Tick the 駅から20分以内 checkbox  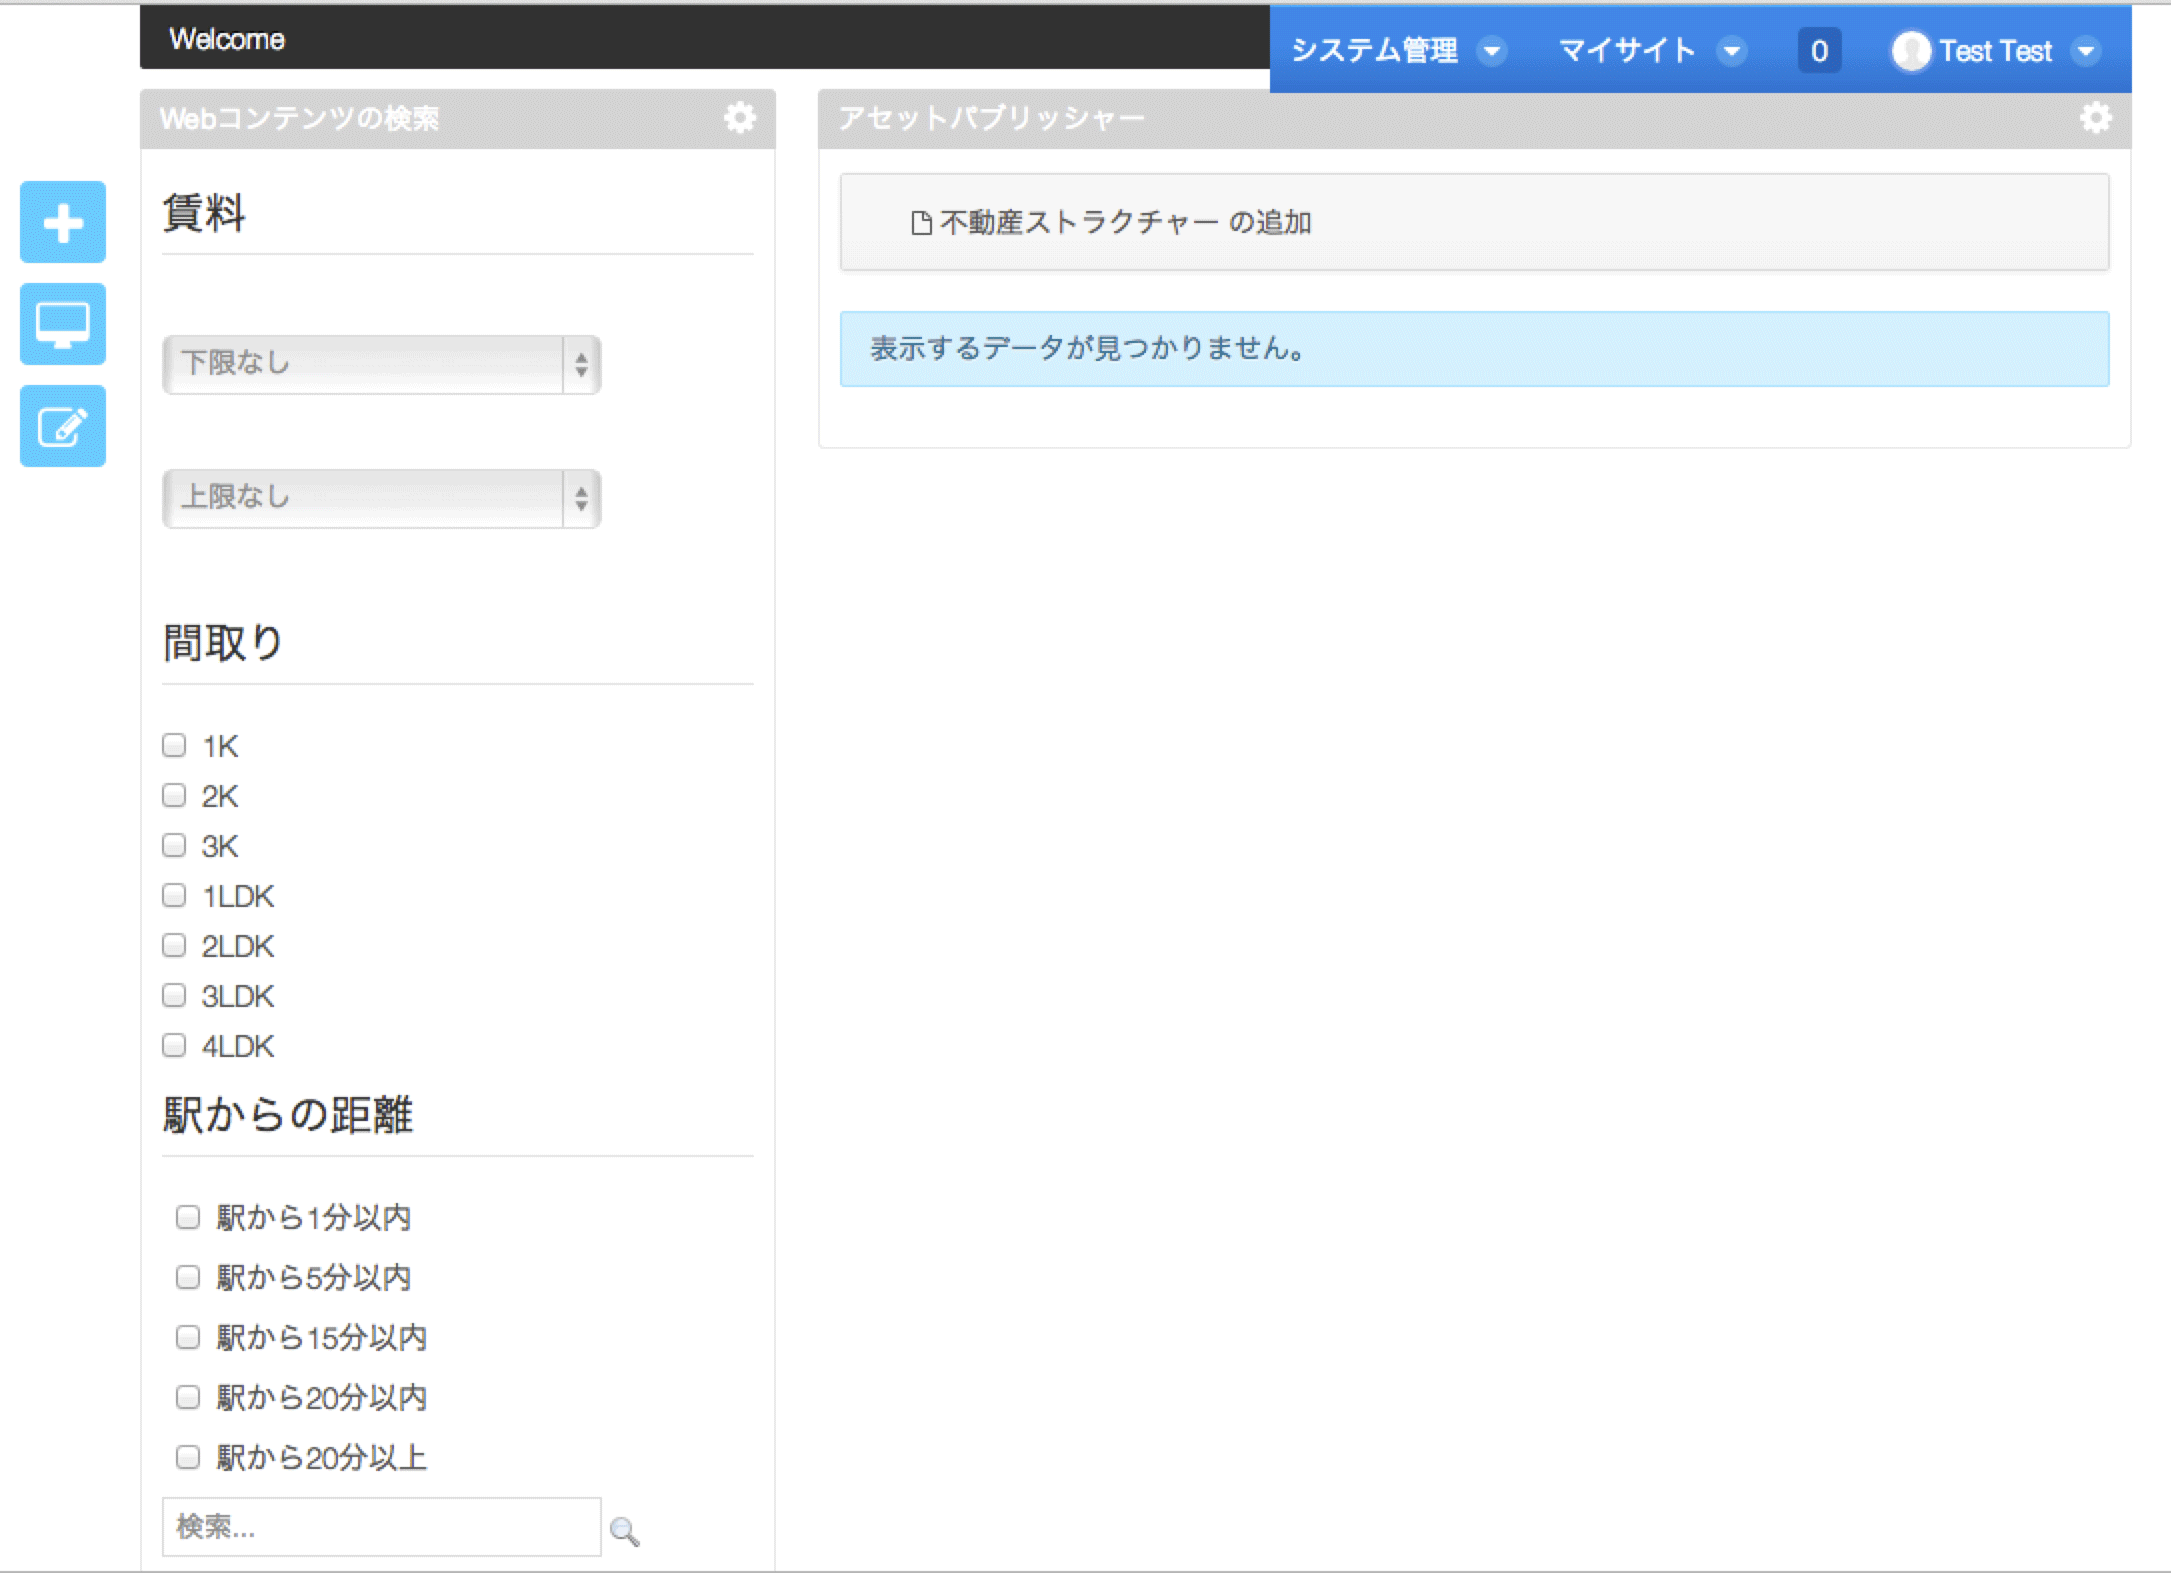pyautogui.click(x=188, y=1397)
